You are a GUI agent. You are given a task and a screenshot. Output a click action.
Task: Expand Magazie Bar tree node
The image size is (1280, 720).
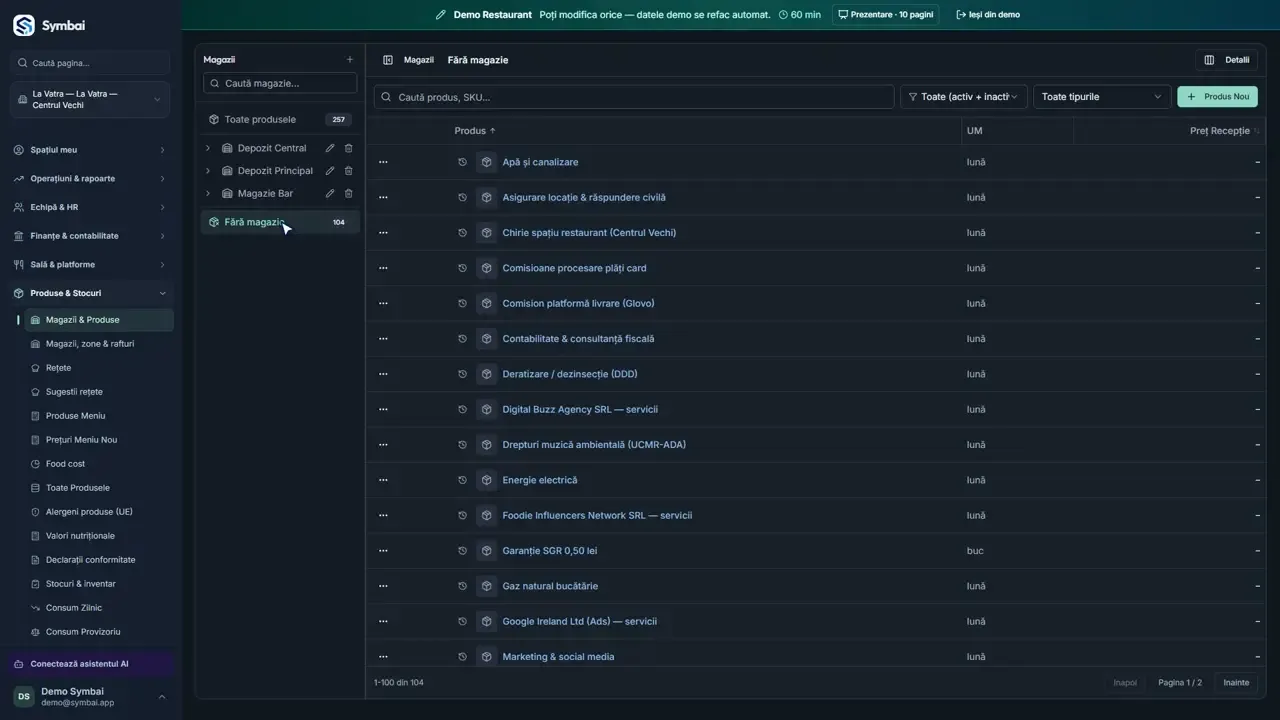pyautogui.click(x=208, y=194)
